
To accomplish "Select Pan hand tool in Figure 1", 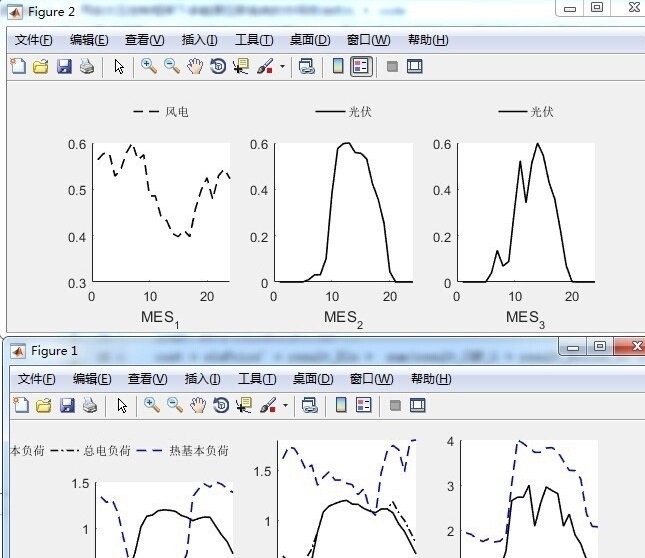I will (x=197, y=405).
